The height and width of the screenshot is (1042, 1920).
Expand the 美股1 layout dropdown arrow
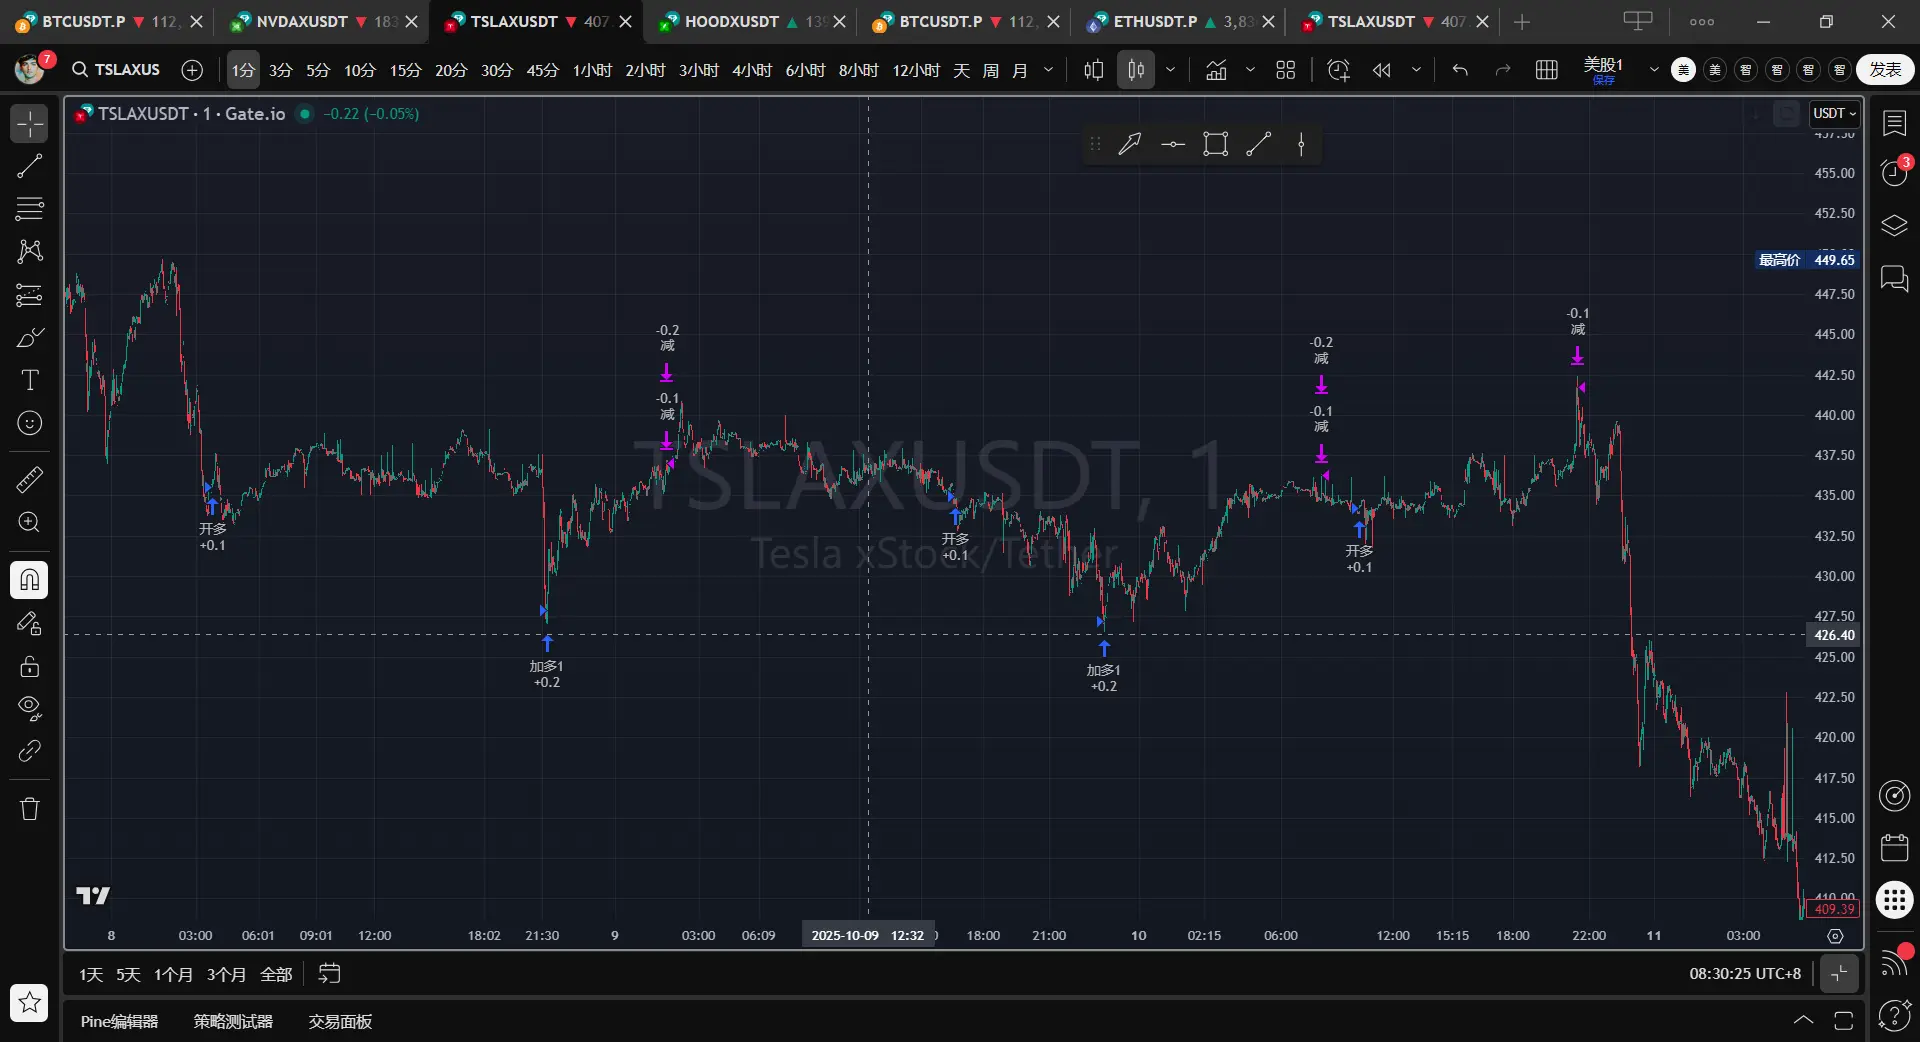click(x=1654, y=70)
